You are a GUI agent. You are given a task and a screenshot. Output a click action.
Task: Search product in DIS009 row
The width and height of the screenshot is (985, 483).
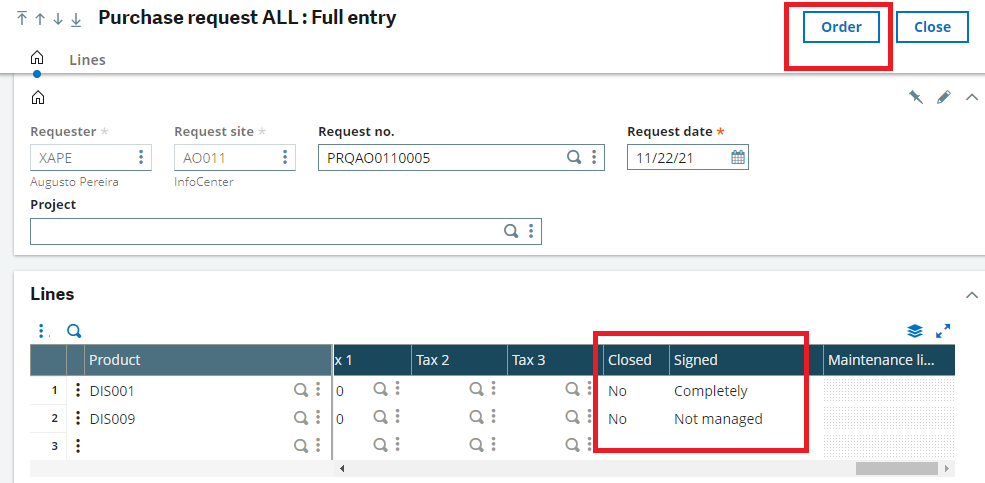[x=302, y=418]
